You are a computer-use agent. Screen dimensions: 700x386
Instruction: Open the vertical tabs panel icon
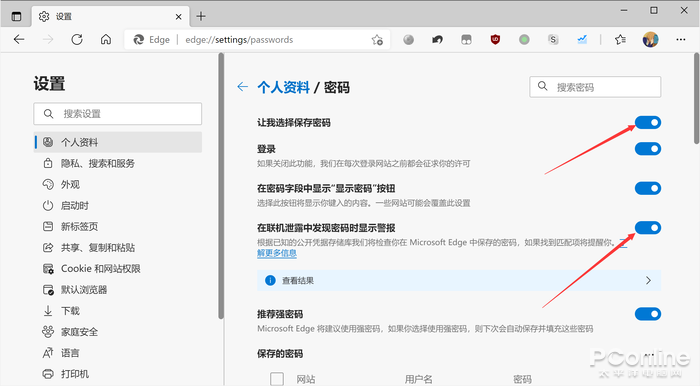pos(17,17)
